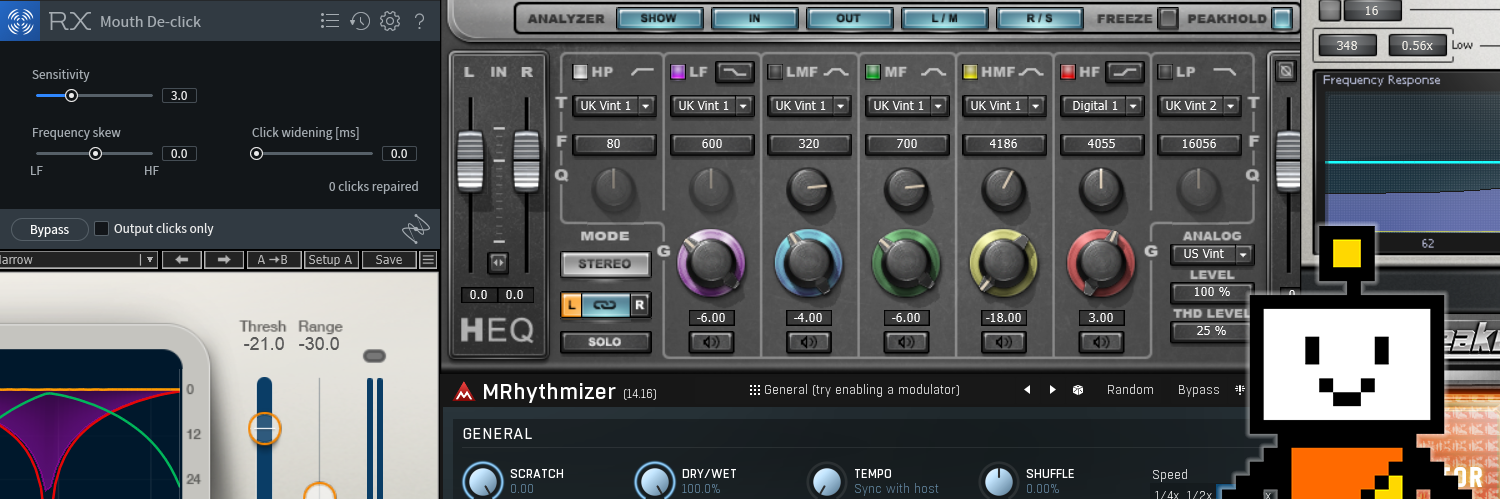
Task: Toggle the yellow HMF band enable LED
Action: tap(970, 72)
